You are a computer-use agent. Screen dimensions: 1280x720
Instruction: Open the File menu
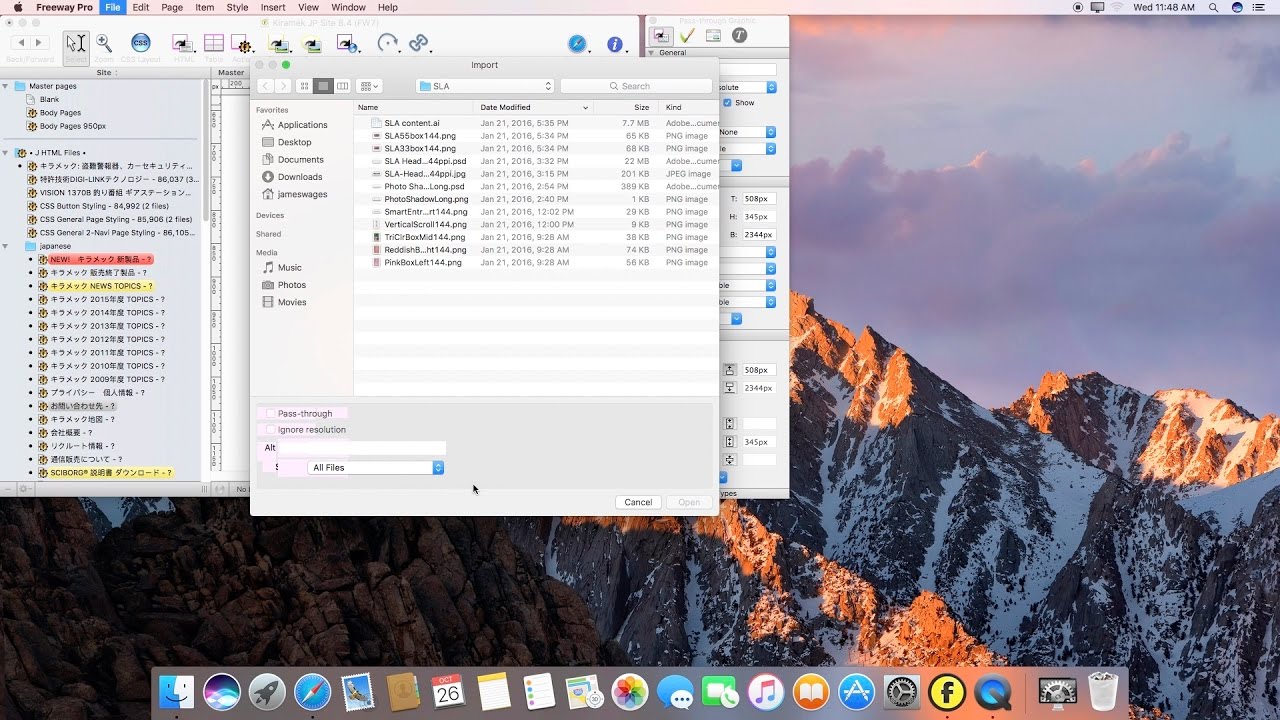[112, 7]
